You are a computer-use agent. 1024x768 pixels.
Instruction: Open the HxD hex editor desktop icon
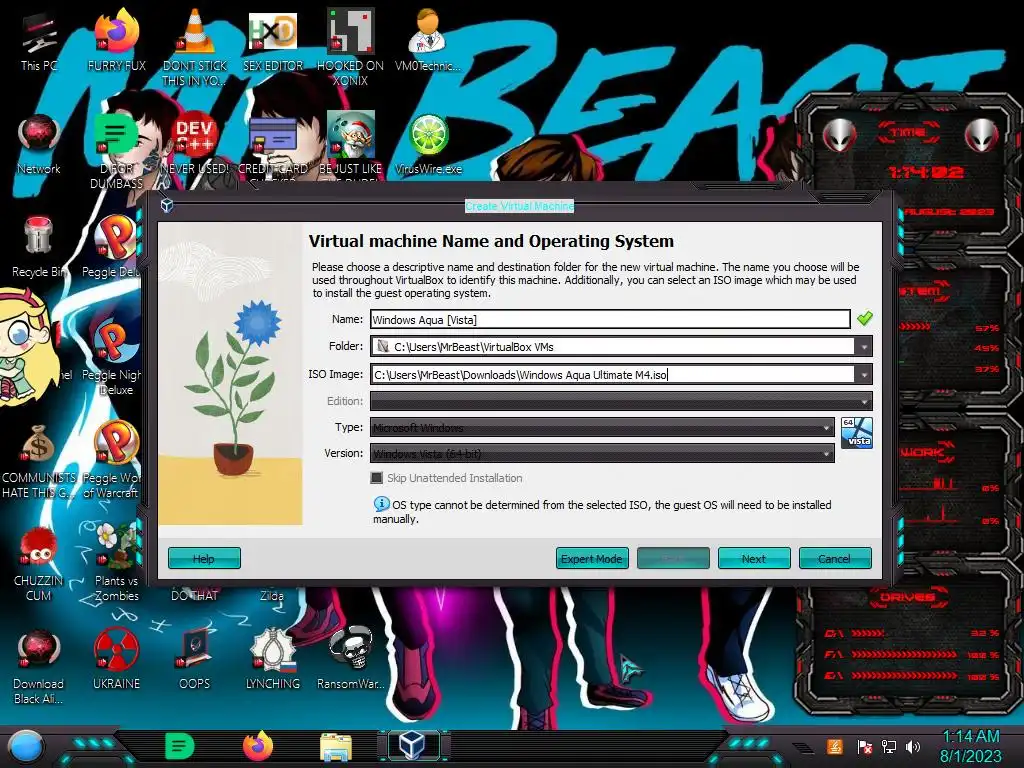(272, 40)
